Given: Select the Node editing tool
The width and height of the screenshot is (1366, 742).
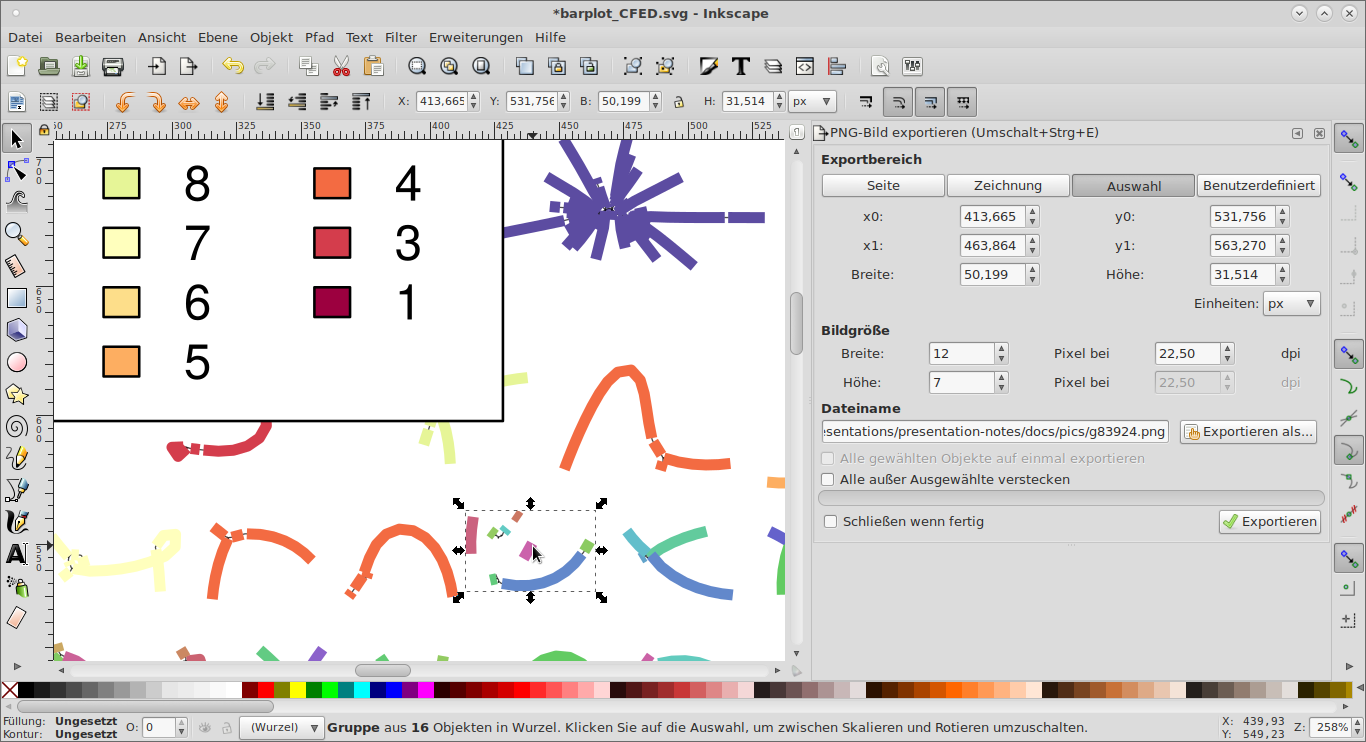Looking at the screenshot, I should [x=16, y=170].
